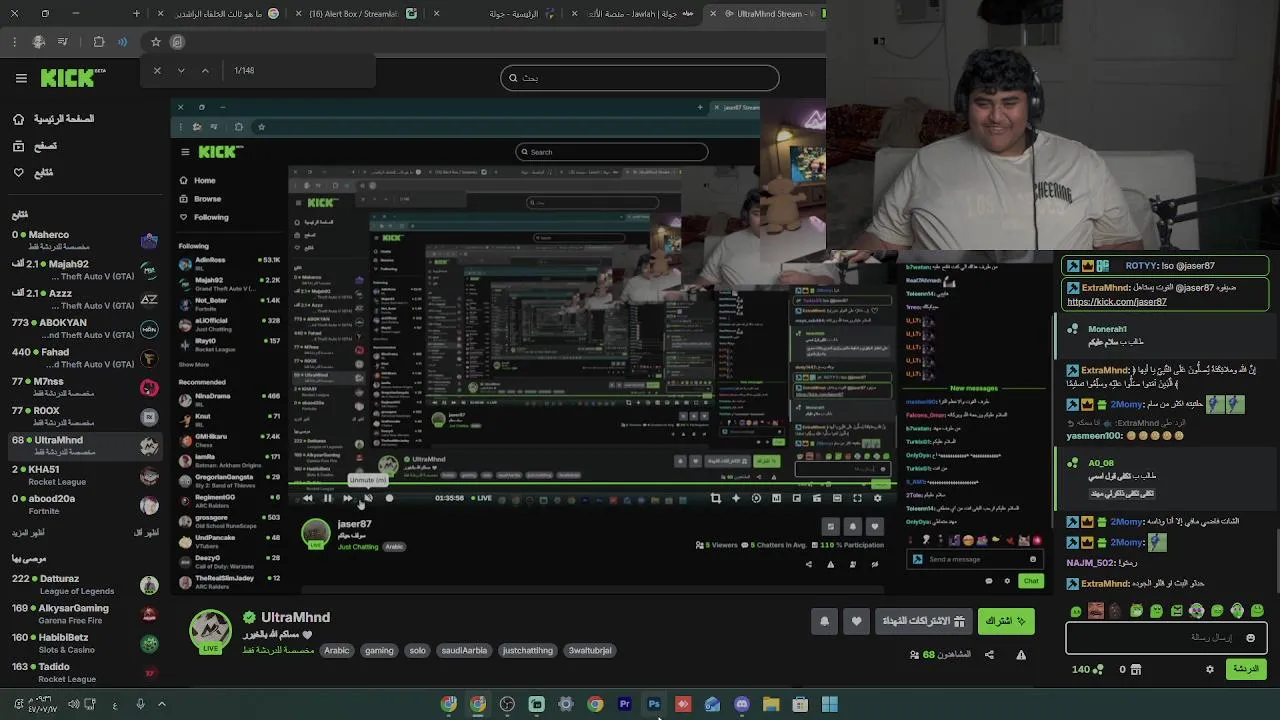Click the UltraMhnd streamer avatar

coord(210,630)
